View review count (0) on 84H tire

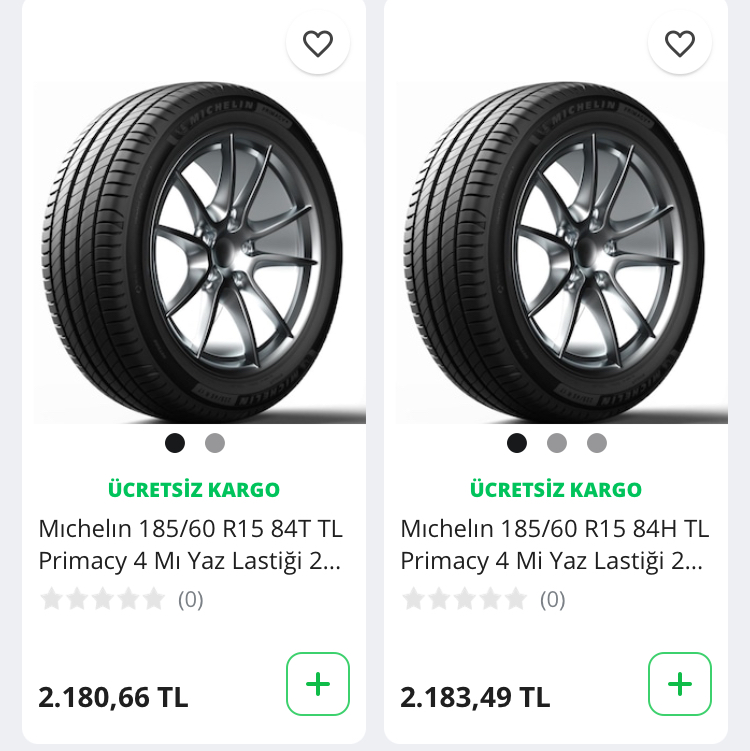coord(552,600)
